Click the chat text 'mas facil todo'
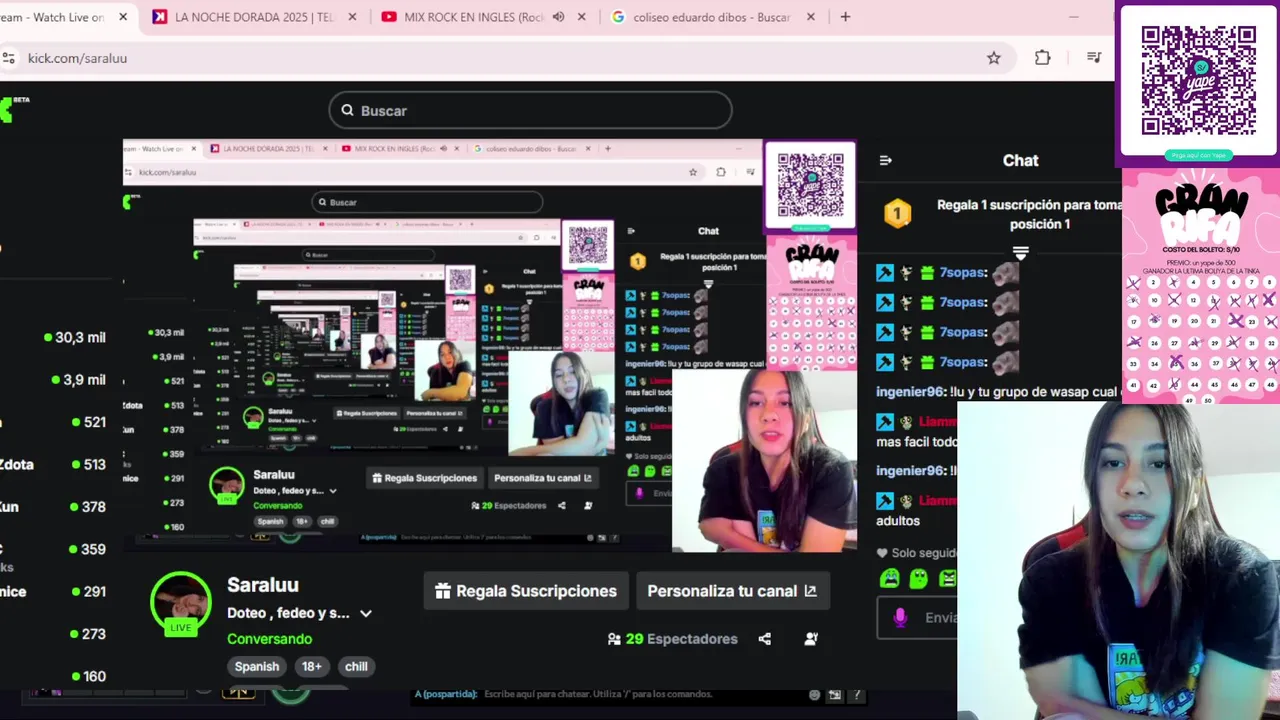Viewport: 1280px width, 720px height. coord(916,441)
